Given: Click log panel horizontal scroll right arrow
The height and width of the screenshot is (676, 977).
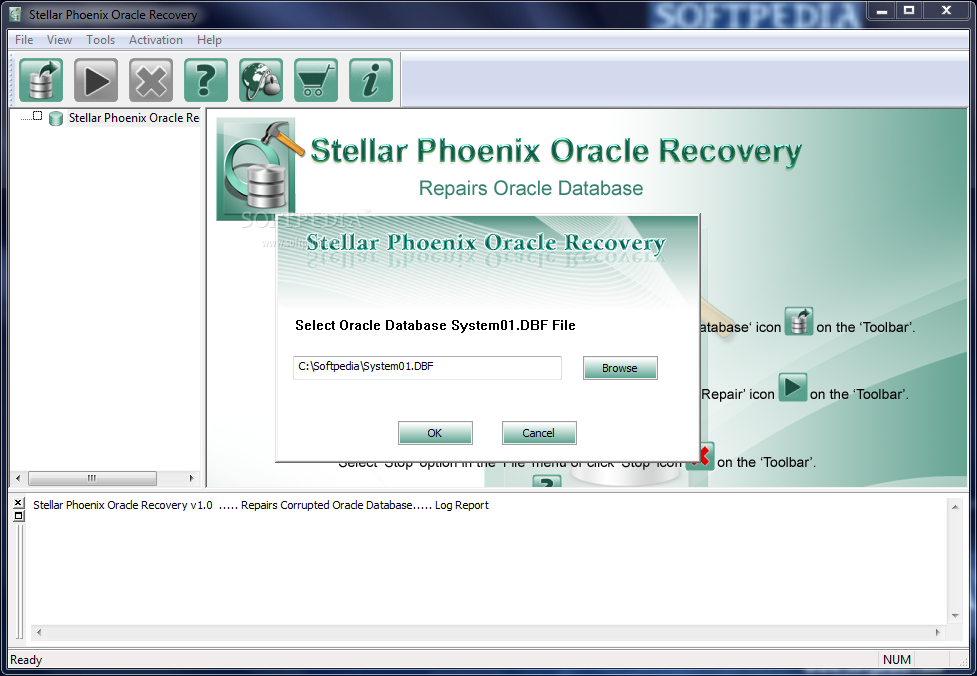Looking at the screenshot, I should [x=938, y=632].
